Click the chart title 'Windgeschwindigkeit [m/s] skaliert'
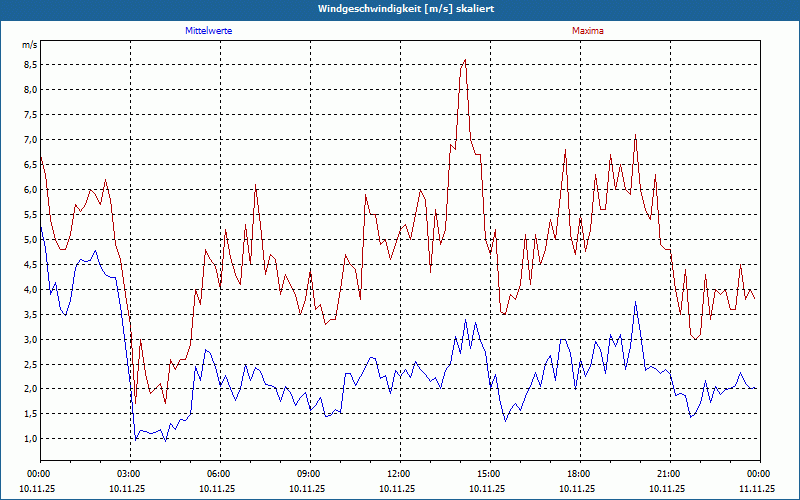The height and width of the screenshot is (500, 800). click(x=406, y=9)
